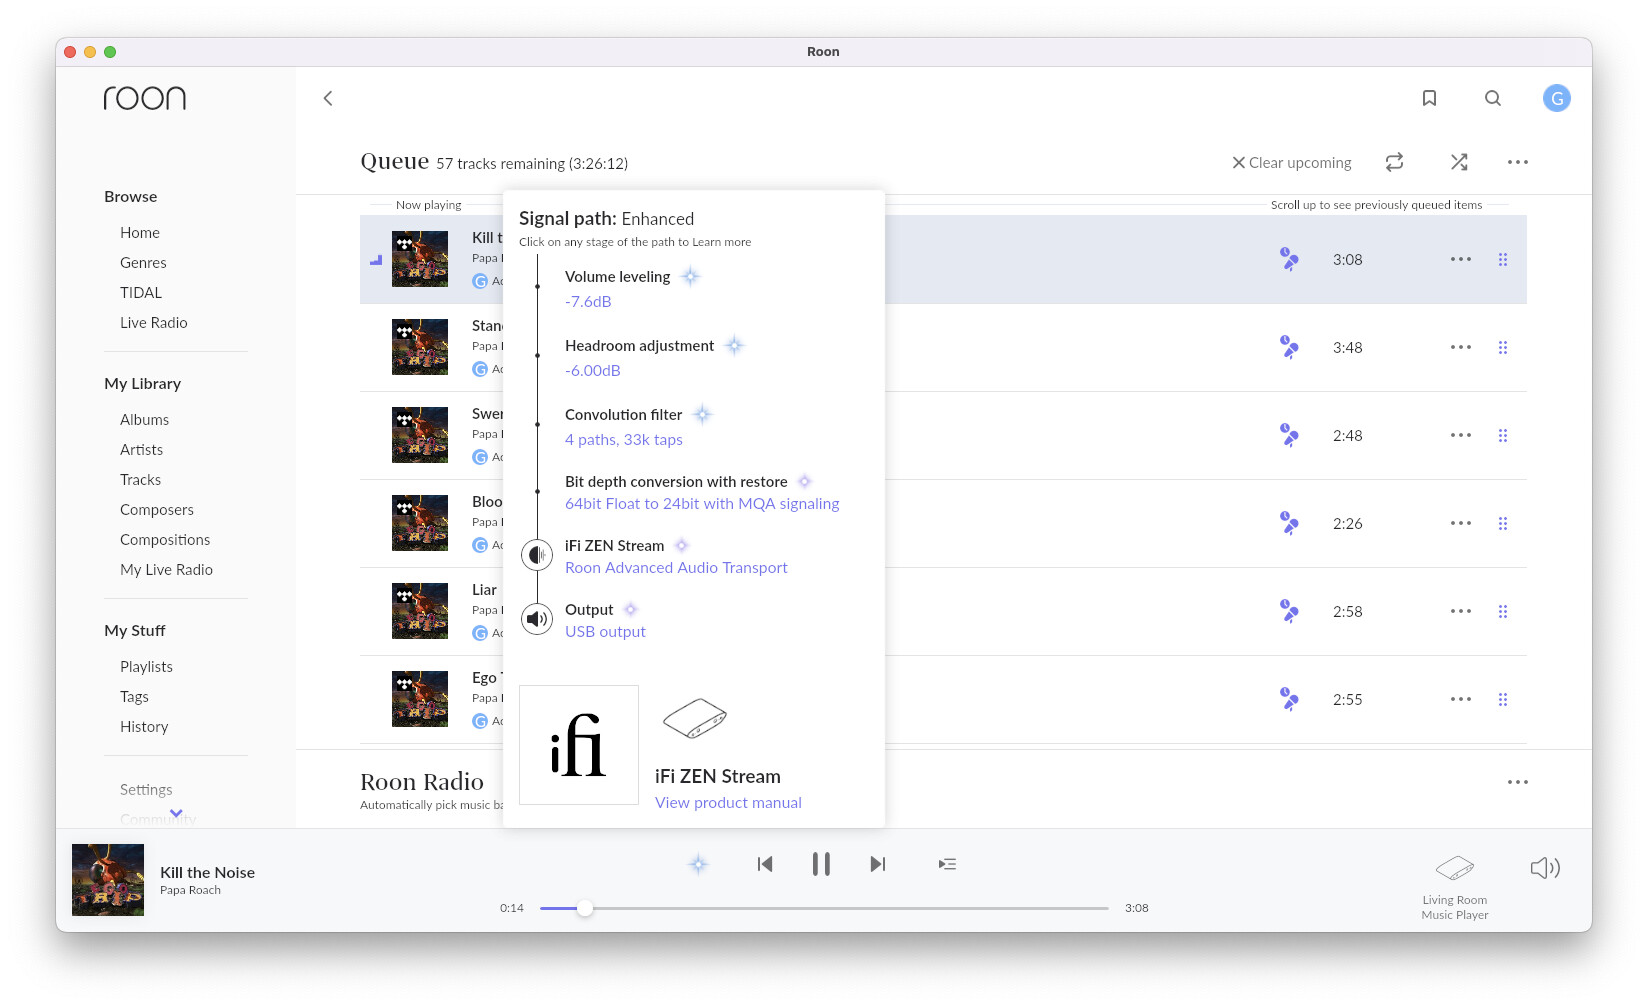Open the bookmarks icon
This screenshot has width=1648, height=1006.
tap(1429, 98)
